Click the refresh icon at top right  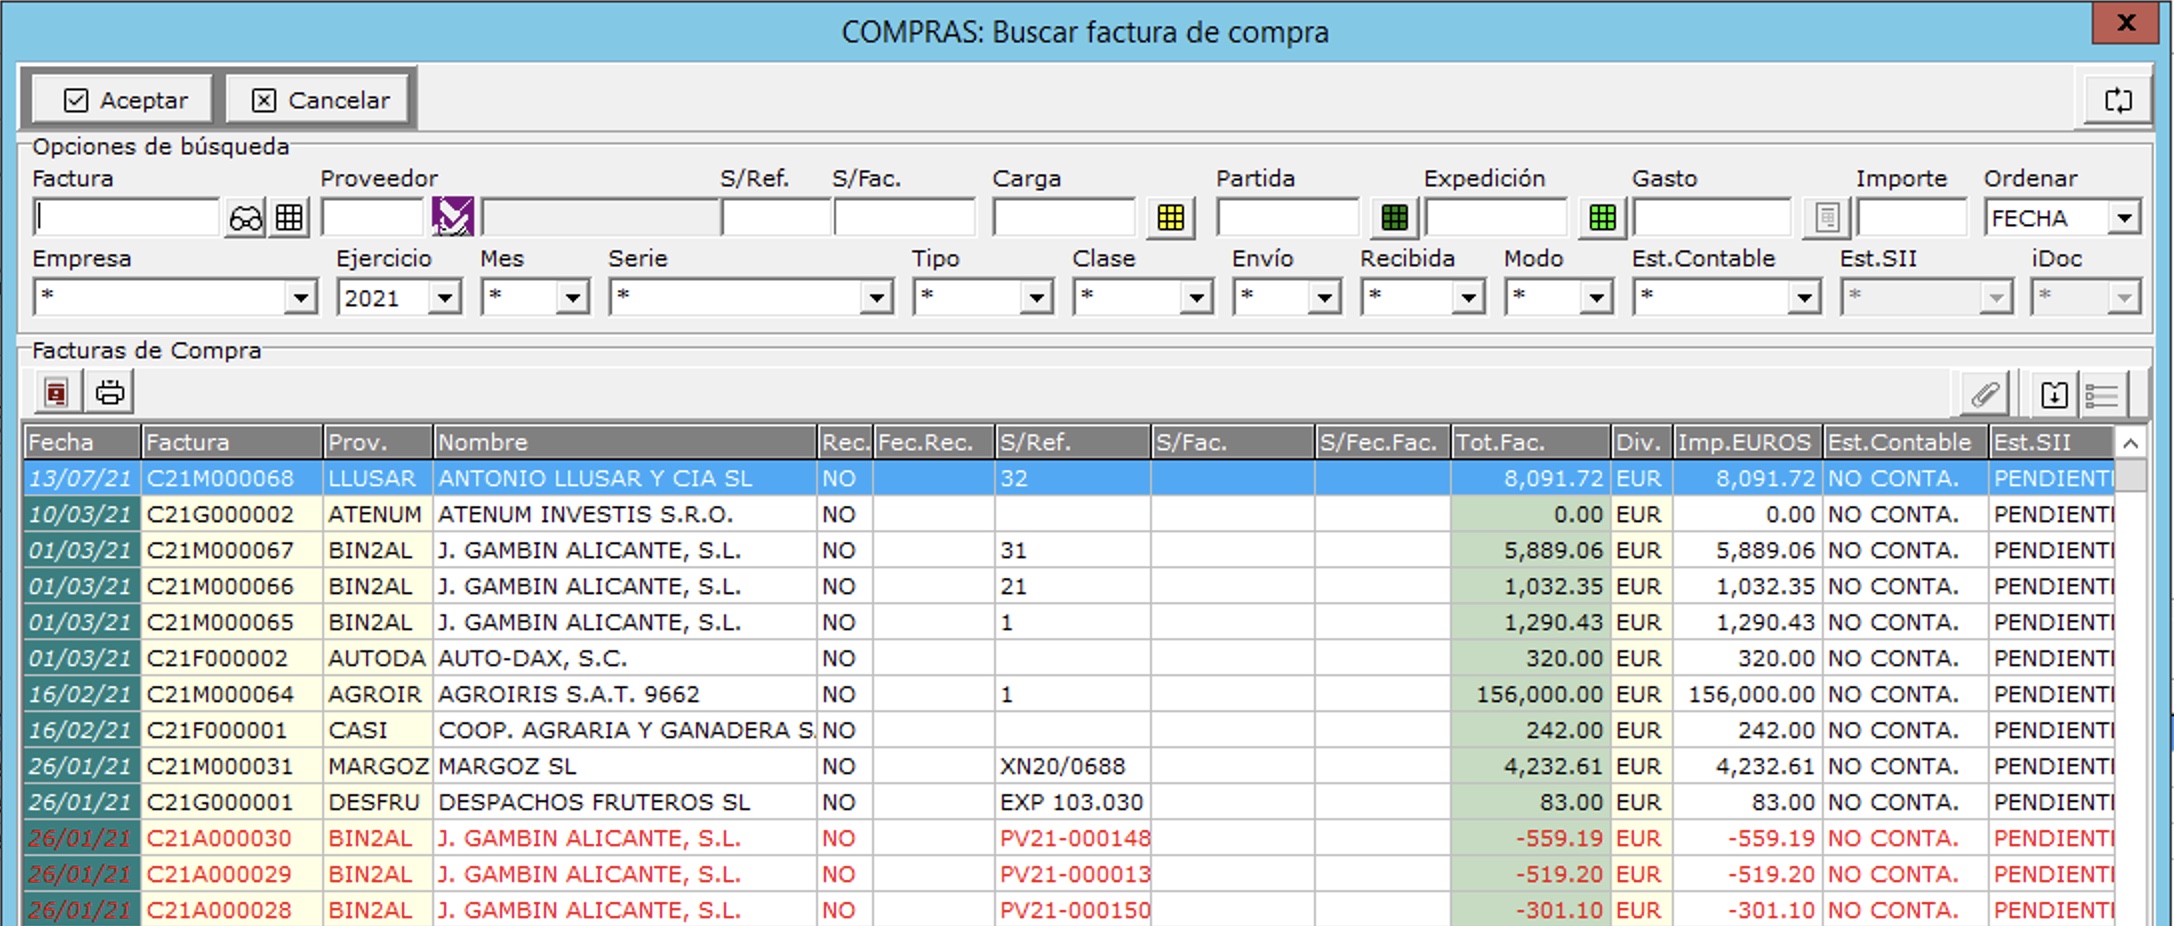(x=2117, y=101)
